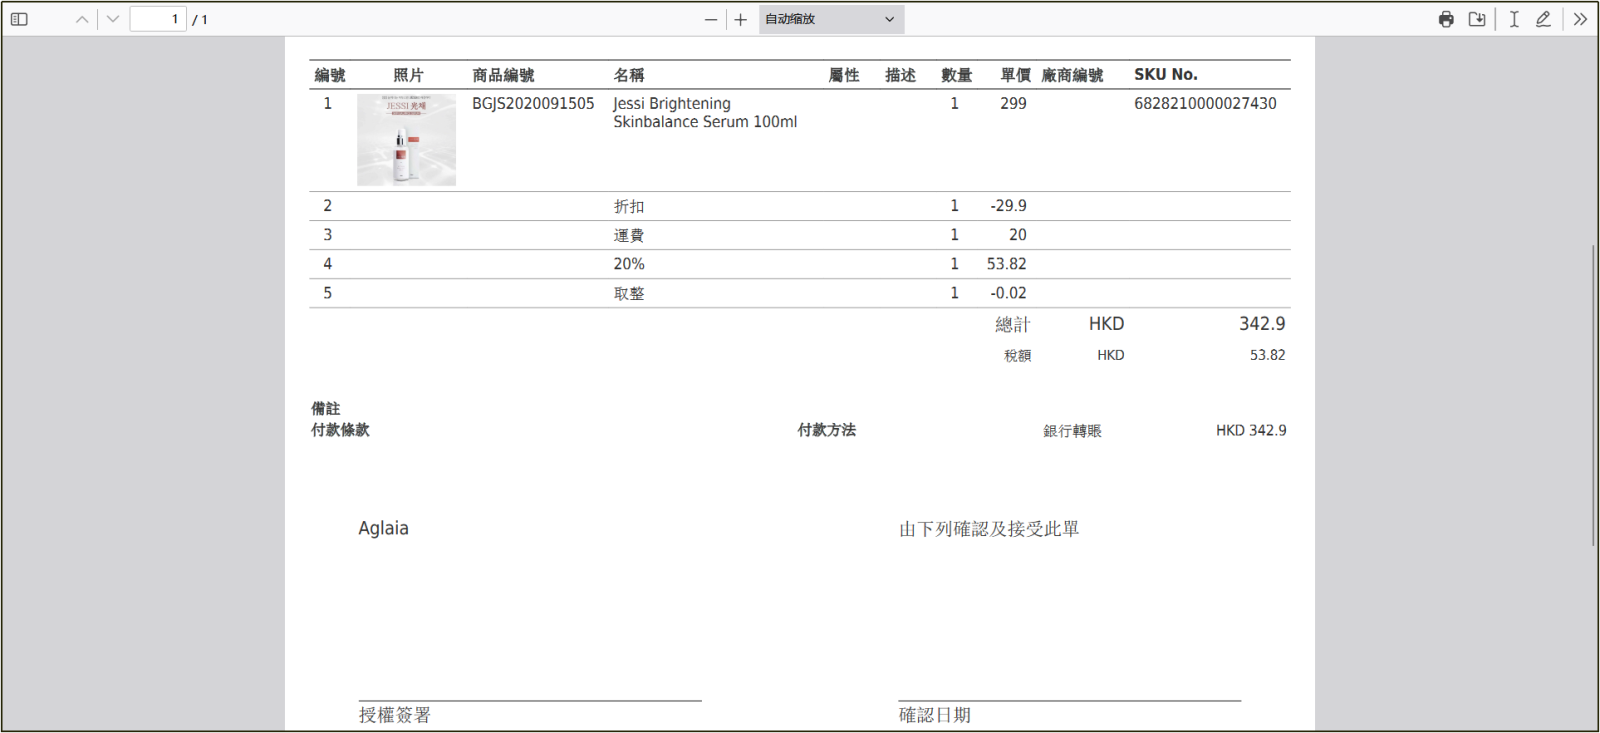Go to previous page arrow
Image resolution: width=1600 pixels, height=733 pixels.
click(82, 19)
